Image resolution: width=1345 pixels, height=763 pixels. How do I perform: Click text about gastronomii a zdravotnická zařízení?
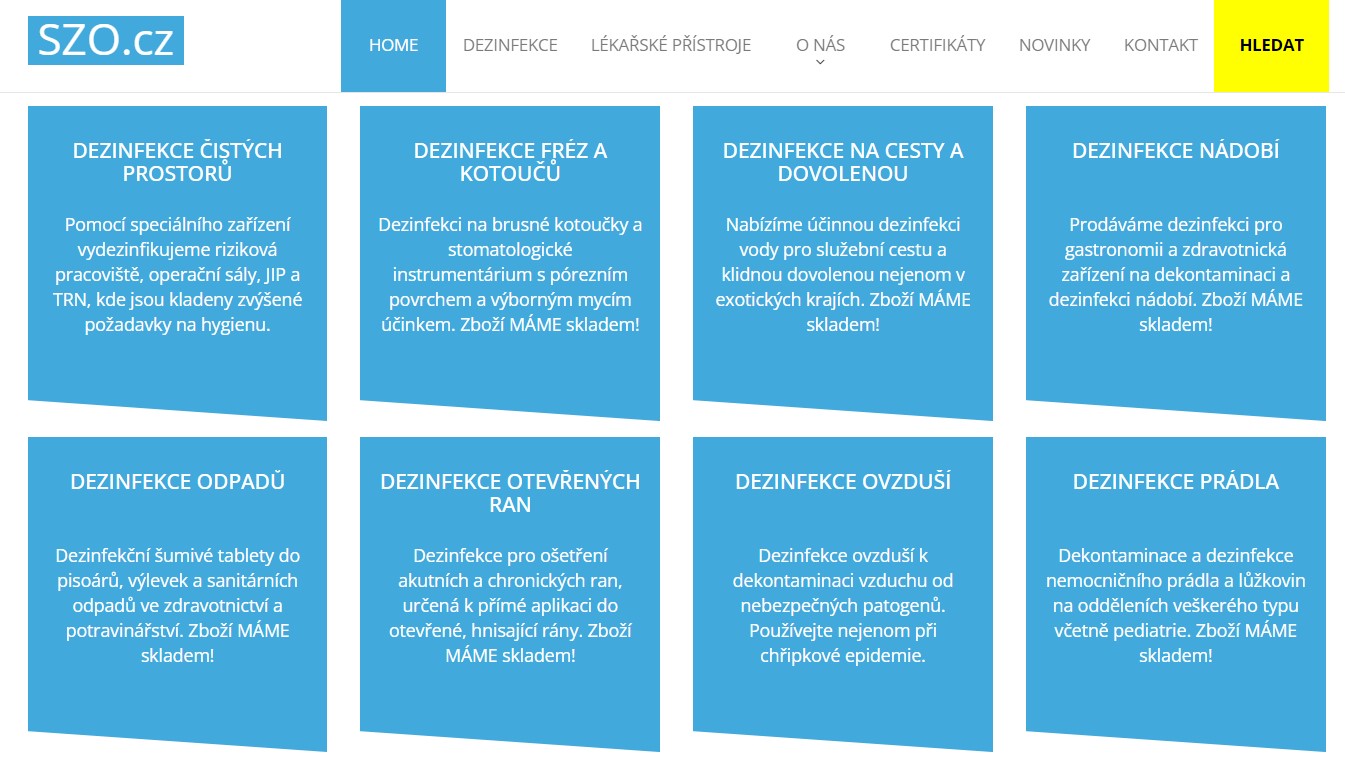pyautogui.click(x=1176, y=274)
